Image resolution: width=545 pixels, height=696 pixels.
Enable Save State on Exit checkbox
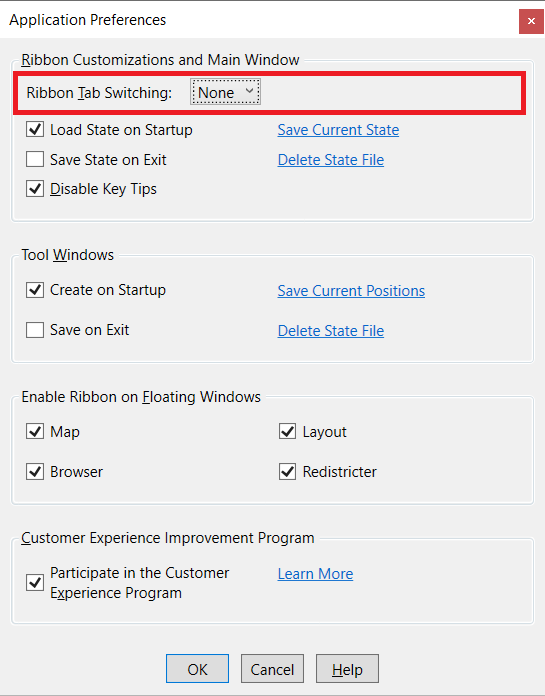point(35,159)
